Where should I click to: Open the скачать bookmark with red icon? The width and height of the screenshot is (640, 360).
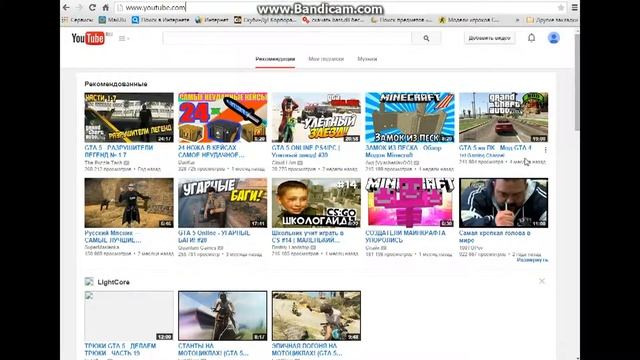333,20
